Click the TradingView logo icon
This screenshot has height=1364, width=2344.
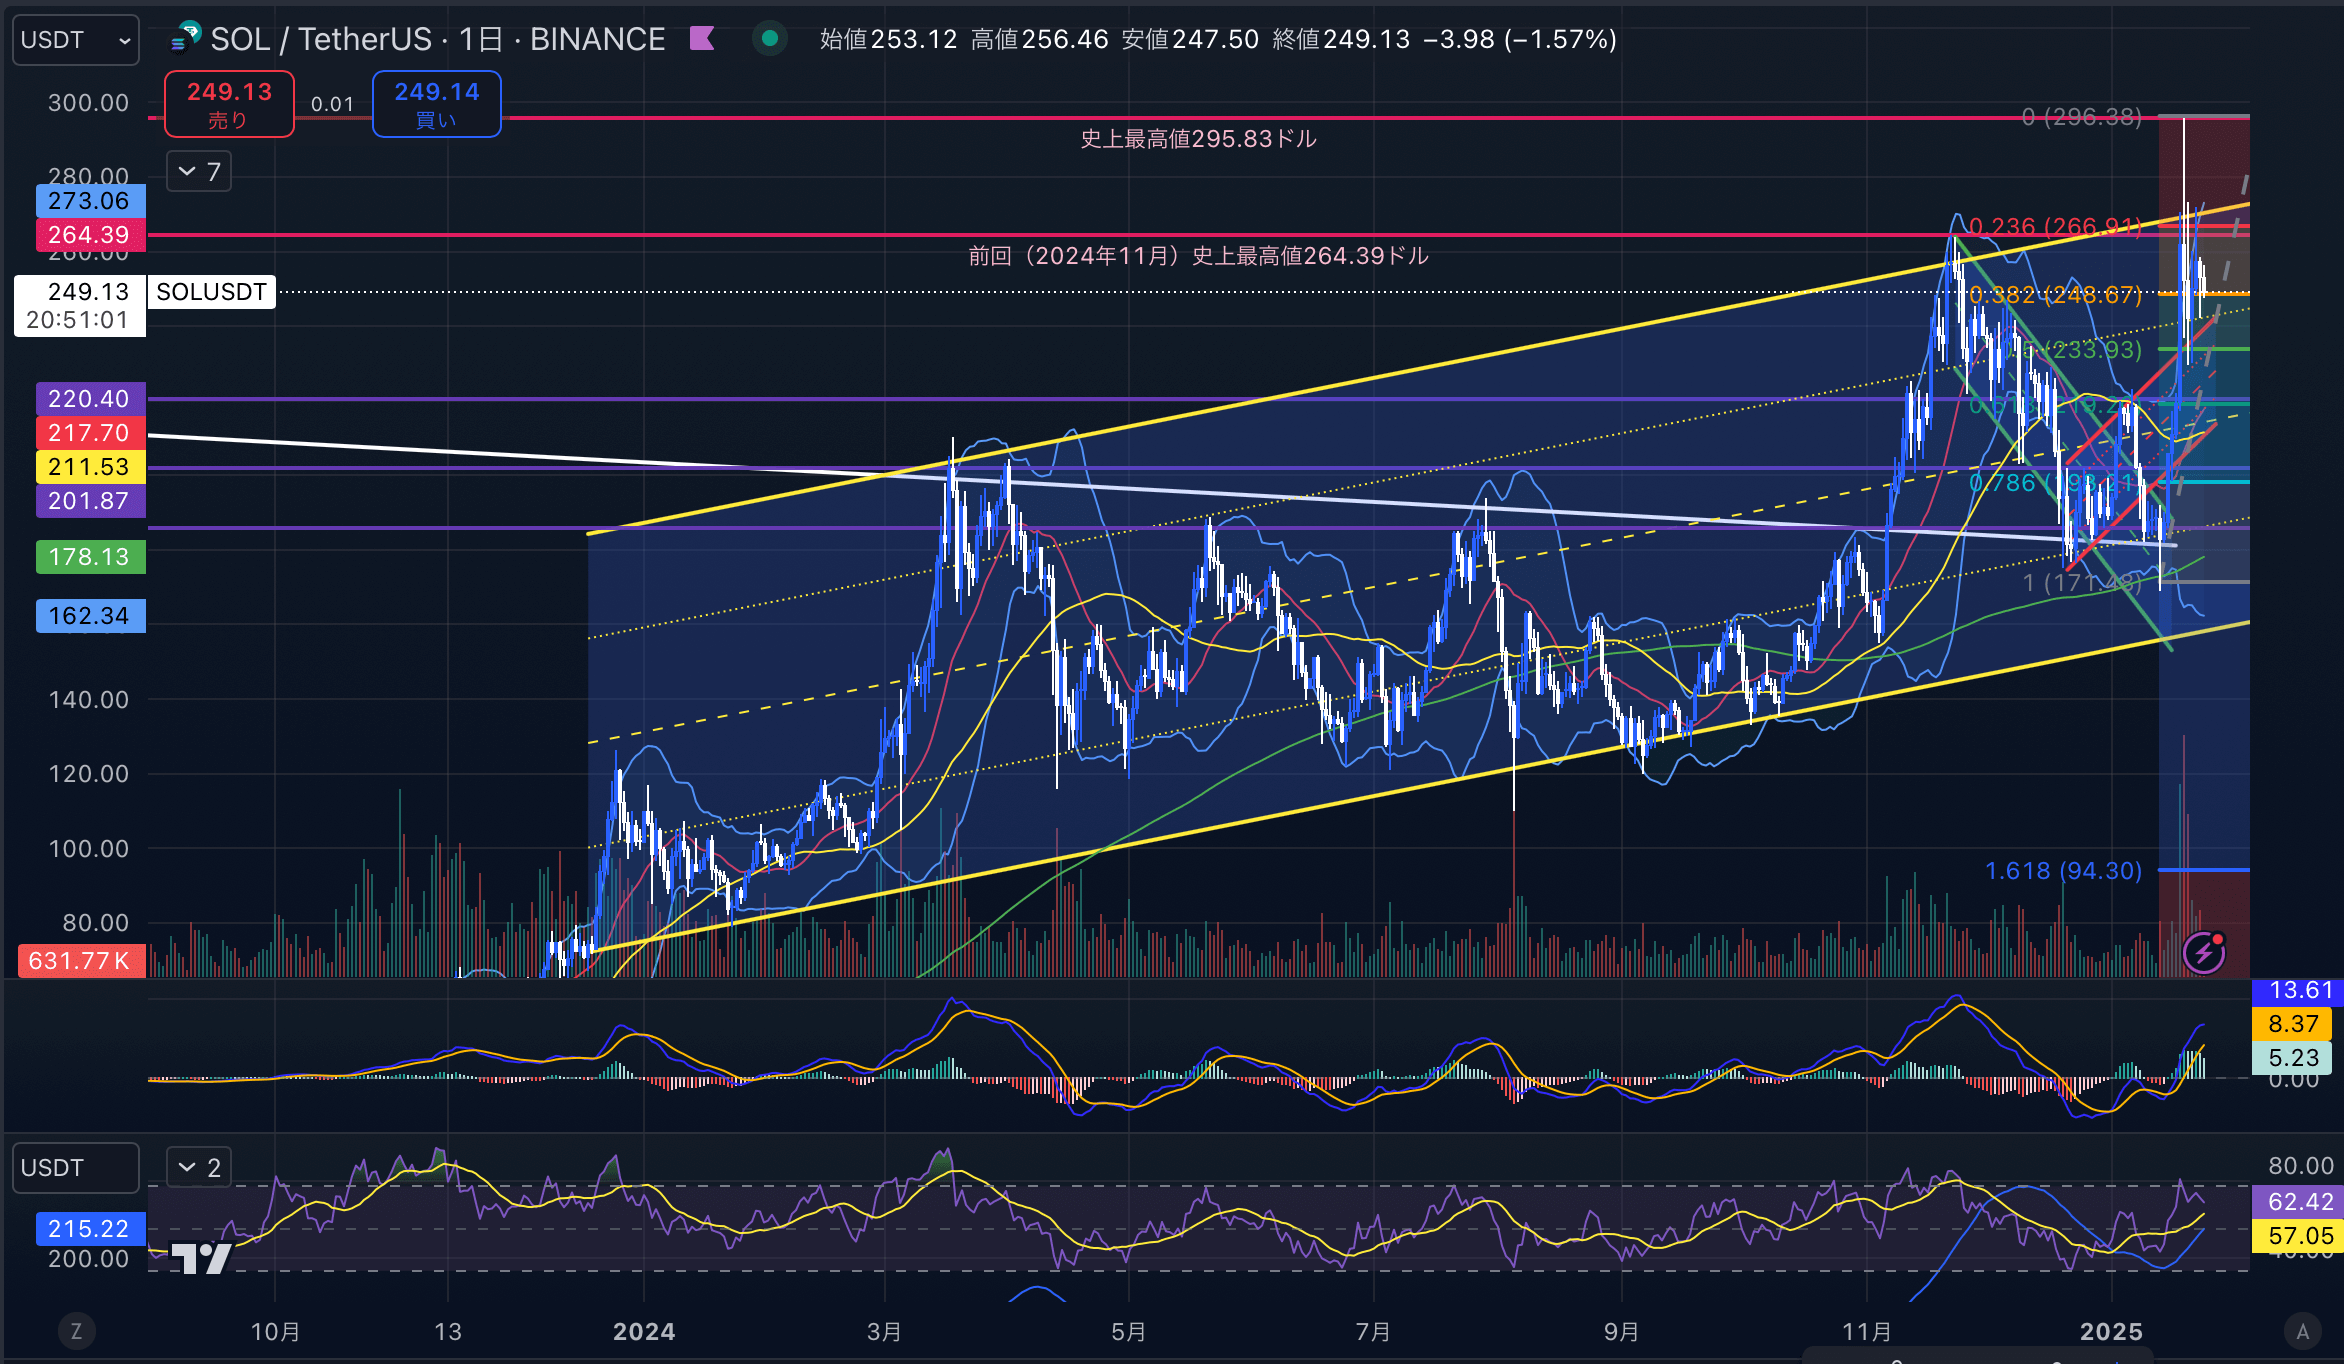tap(201, 1258)
